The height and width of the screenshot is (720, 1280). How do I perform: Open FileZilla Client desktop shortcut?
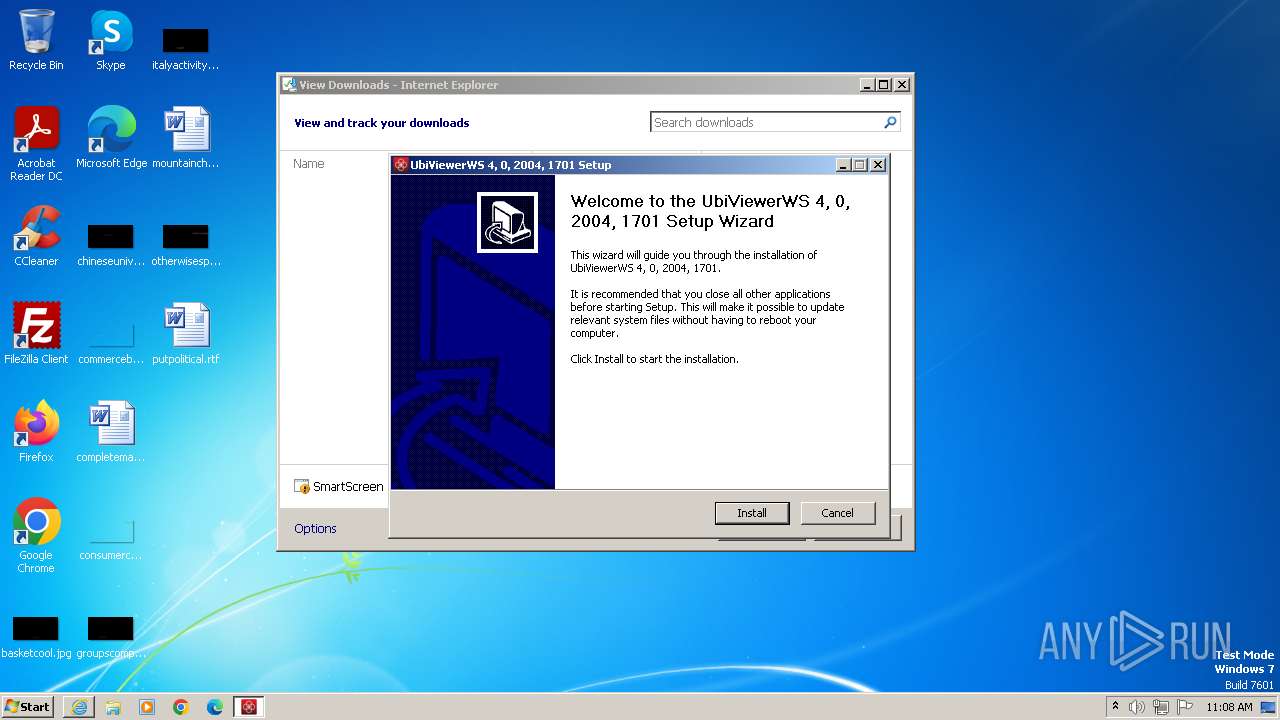coord(36,333)
